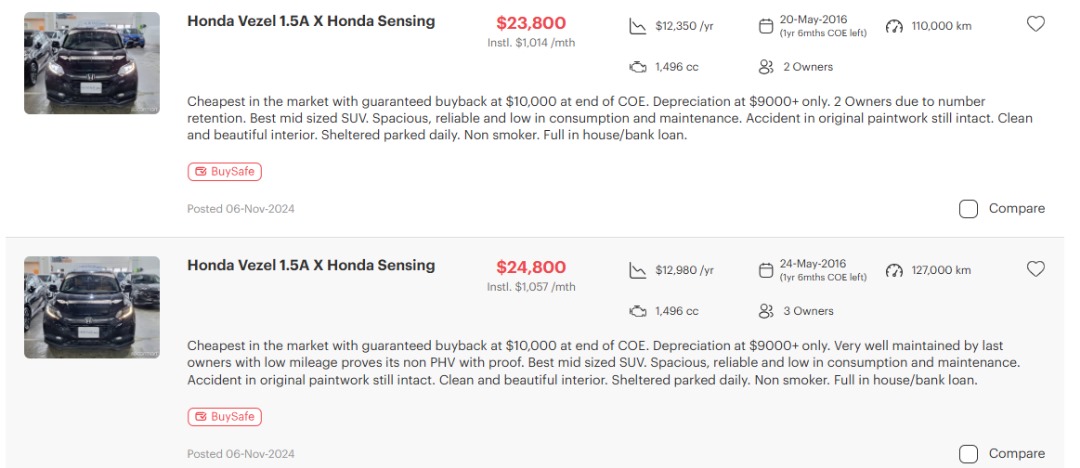1080x468 pixels.
Task: Click calendar icon next to 20-May-2016
Action: point(766,26)
